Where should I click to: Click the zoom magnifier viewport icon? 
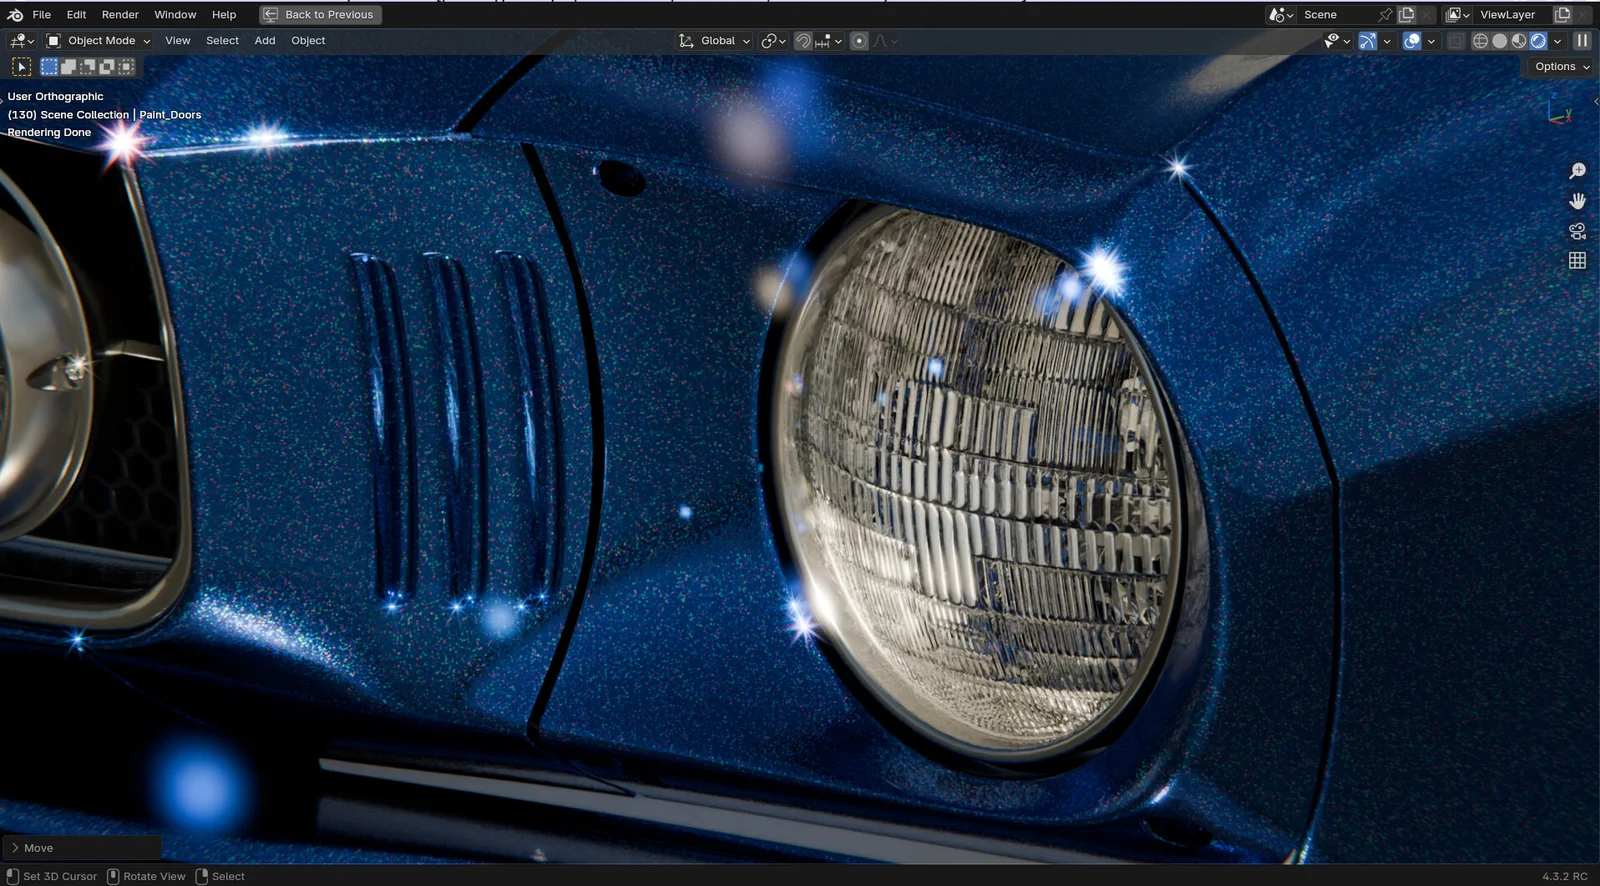1577,171
